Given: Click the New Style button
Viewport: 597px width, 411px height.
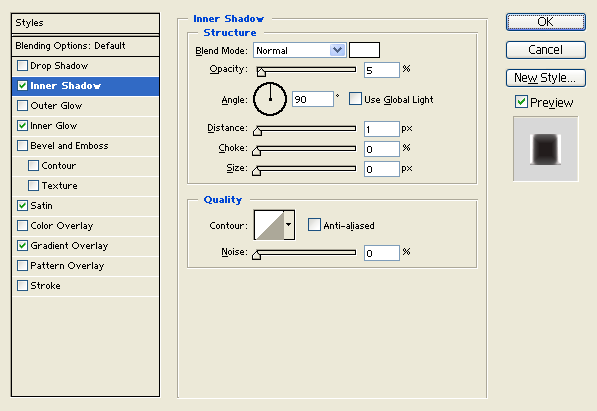Looking at the screenshot, I should coord(546,78).
